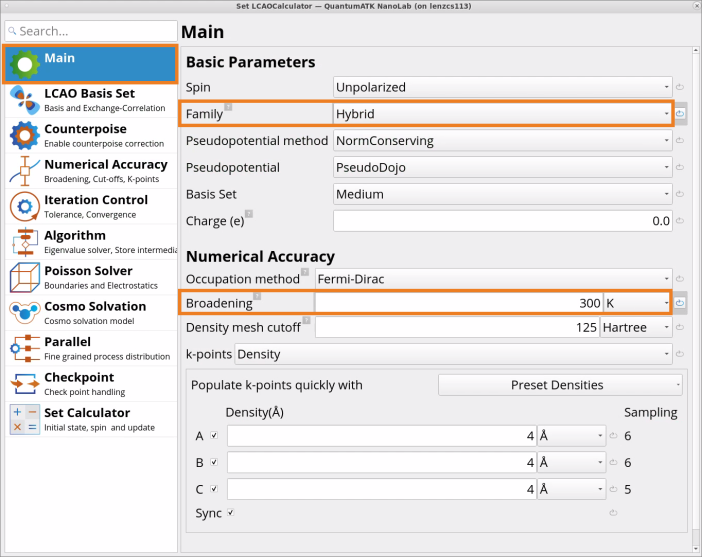Click the Search box in sidebar
The height and width of the screenshot is (557, 702).
90,31
